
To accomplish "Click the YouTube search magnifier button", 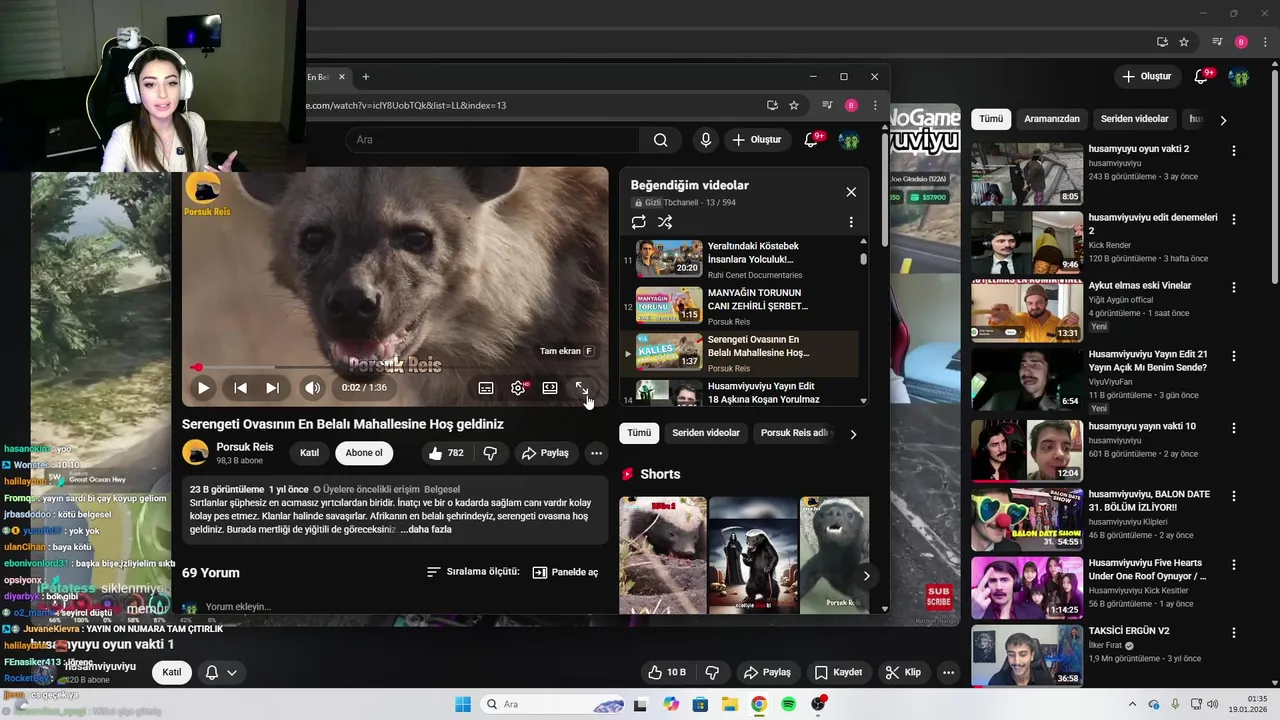I will tap(661, 140).
